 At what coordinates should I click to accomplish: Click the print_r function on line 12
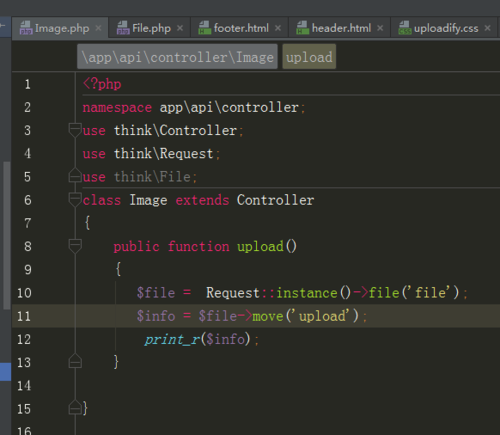172,340
